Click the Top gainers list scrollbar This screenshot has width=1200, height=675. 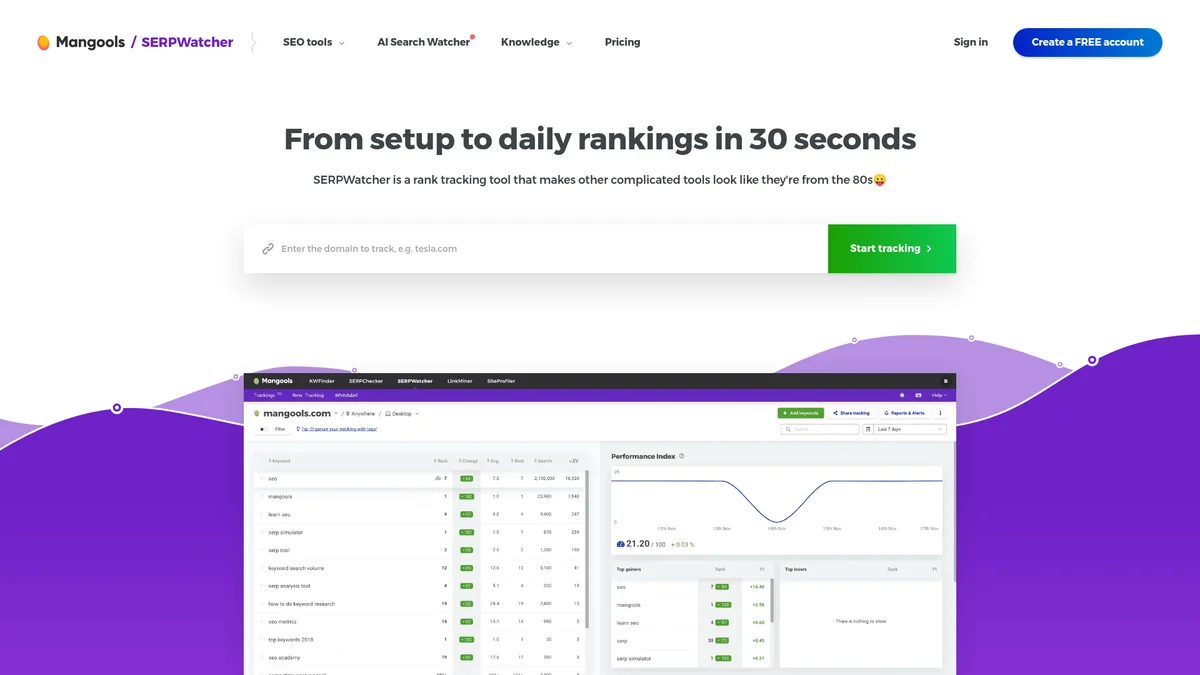click(771, 600)
